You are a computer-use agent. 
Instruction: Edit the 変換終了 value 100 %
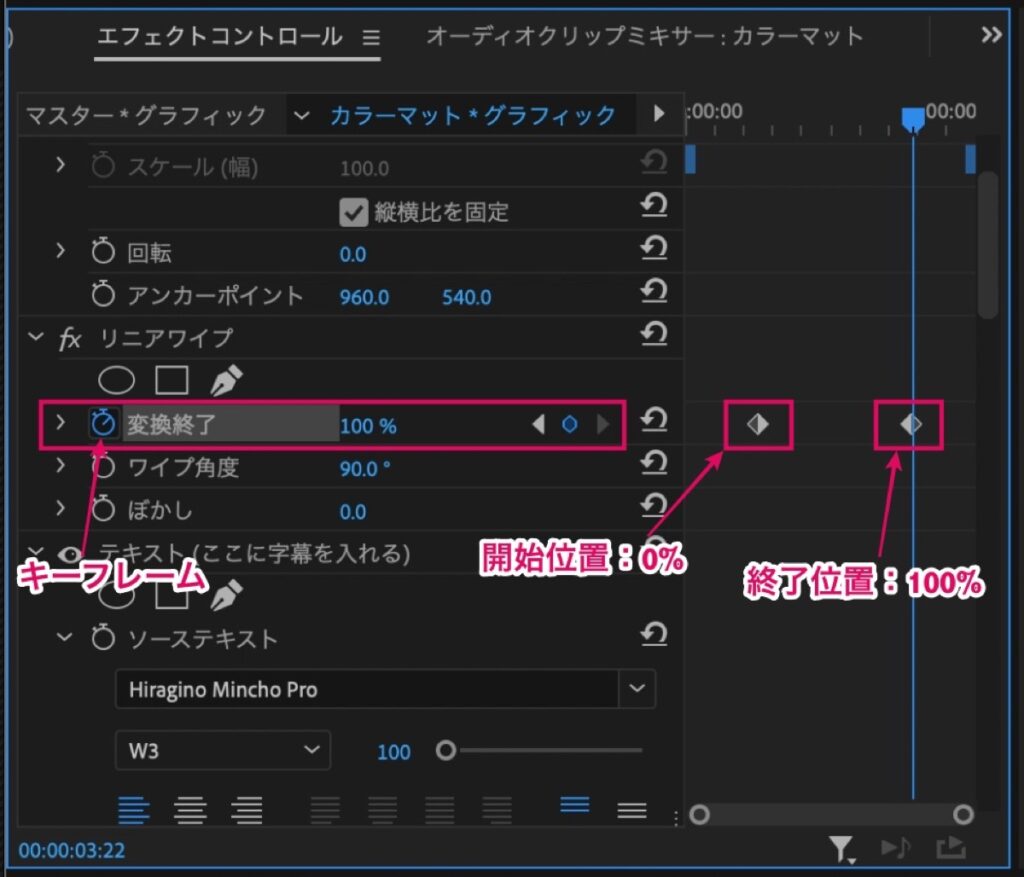coord(368,426)
